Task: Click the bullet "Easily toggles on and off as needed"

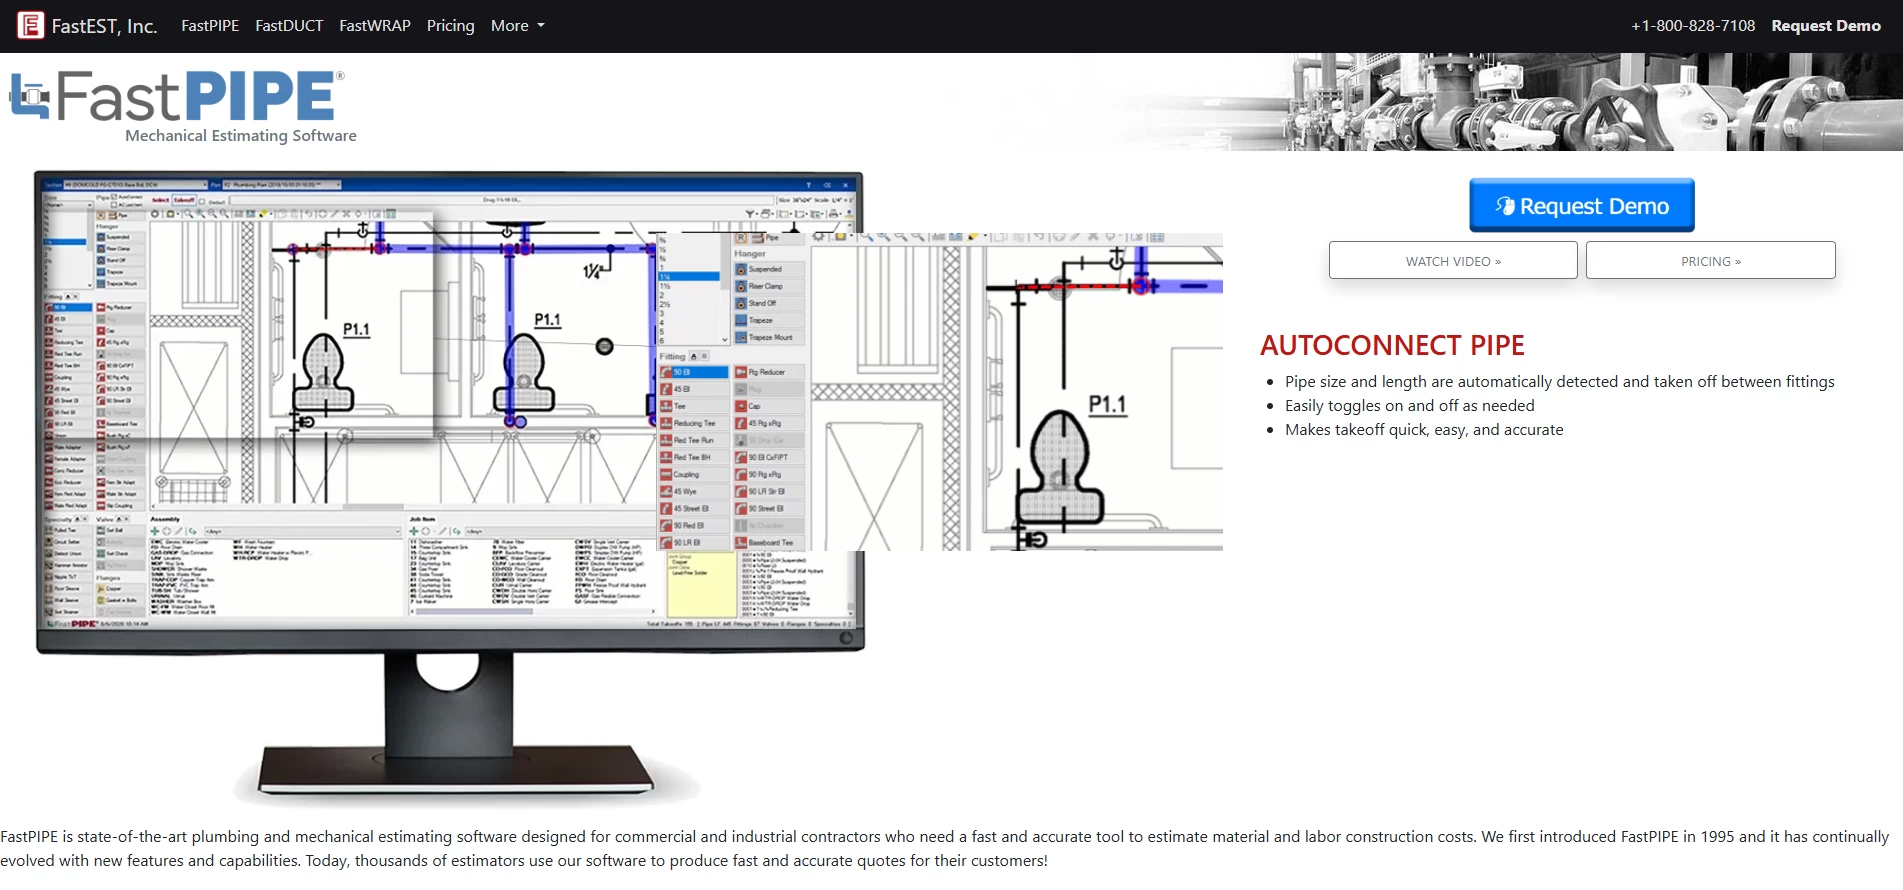Action: pyautogui.click(x=1410, y=406)
